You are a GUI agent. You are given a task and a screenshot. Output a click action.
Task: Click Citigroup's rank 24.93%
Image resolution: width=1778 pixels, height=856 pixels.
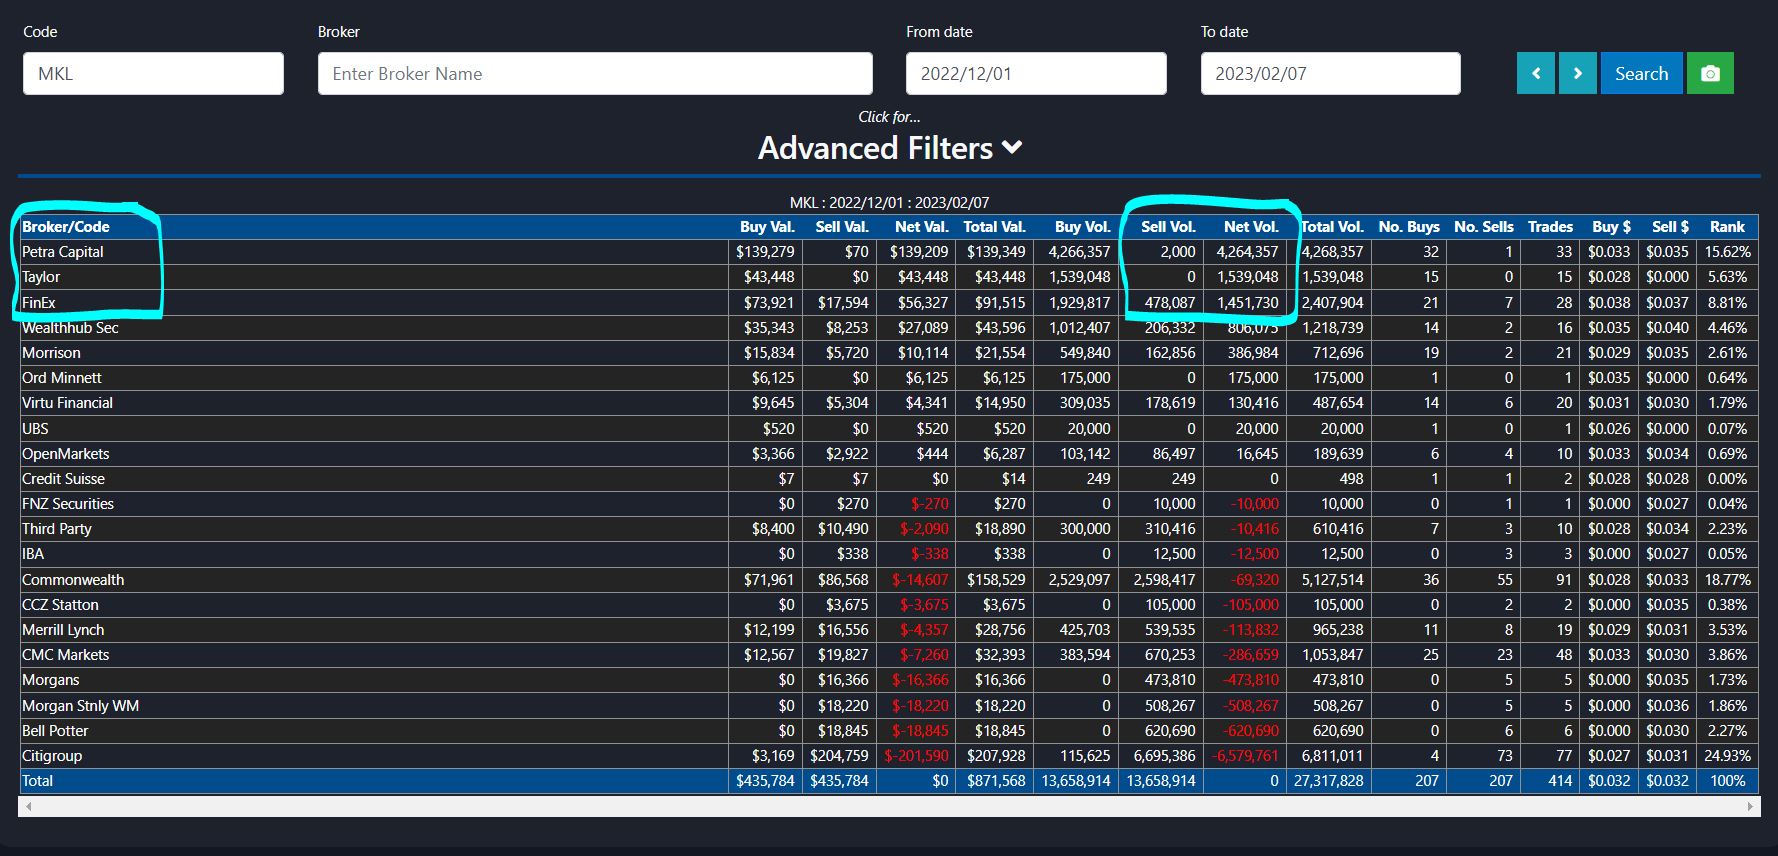1727,756
